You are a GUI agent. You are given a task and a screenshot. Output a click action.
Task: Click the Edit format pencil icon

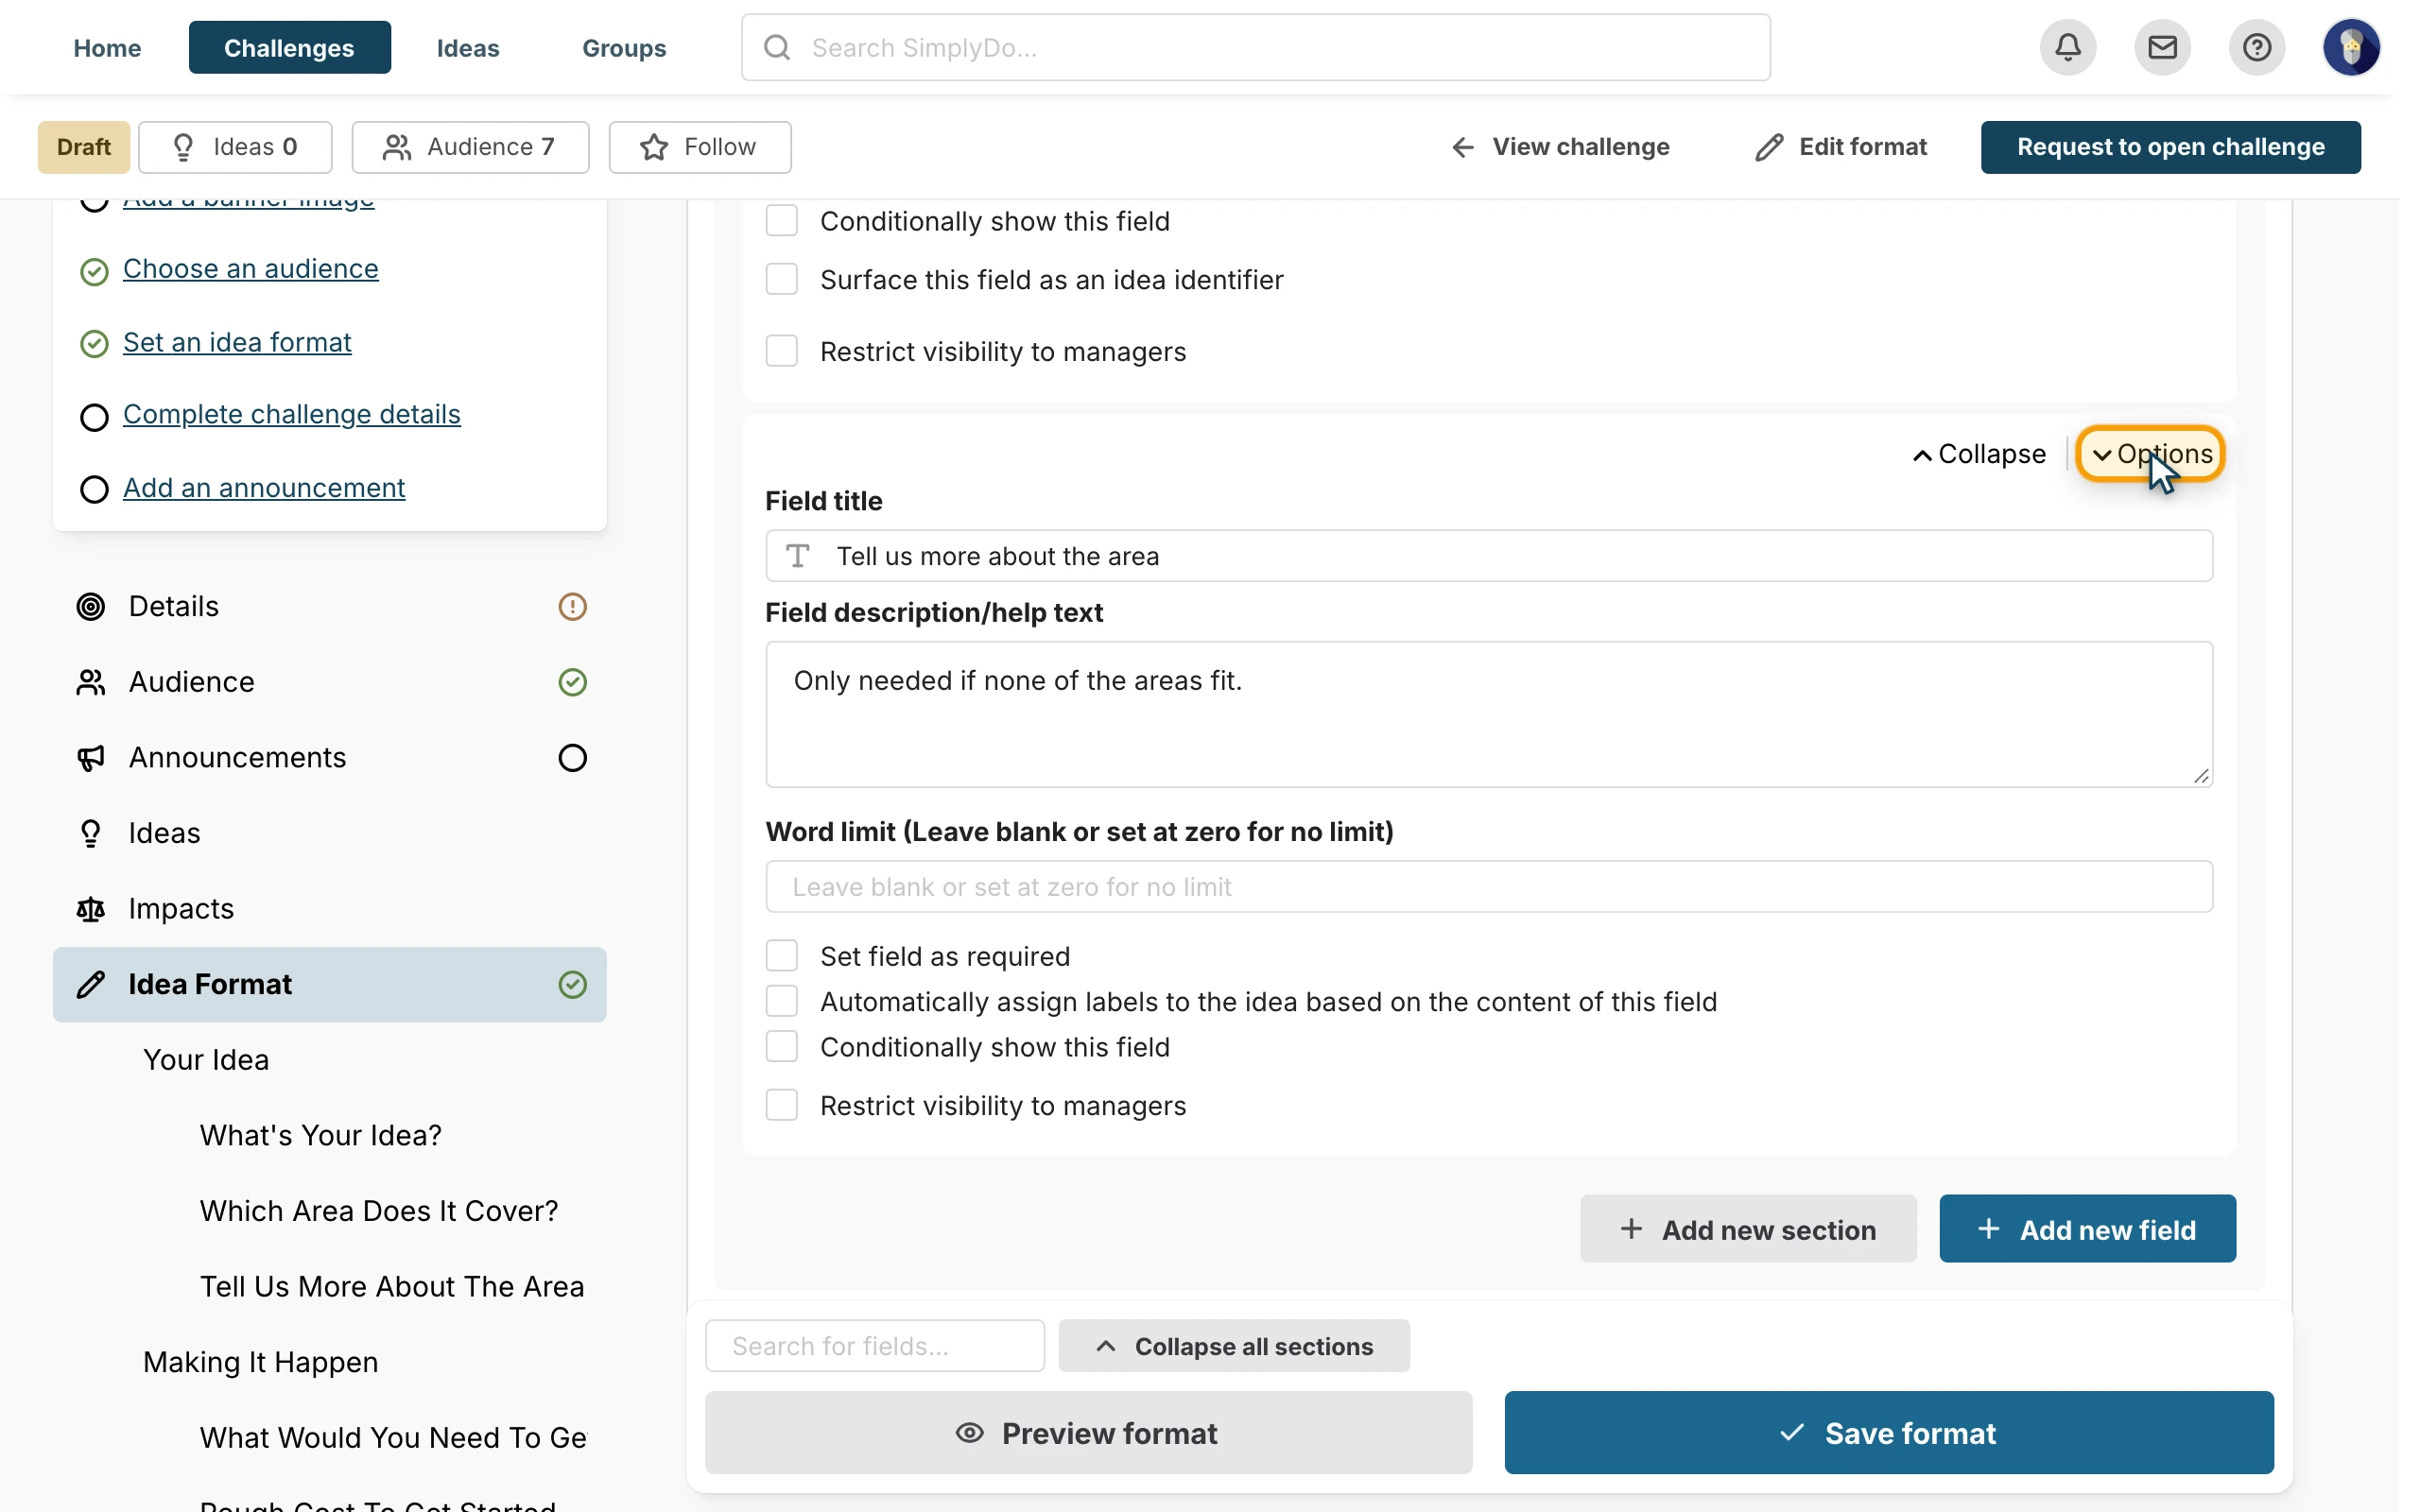1769,147
